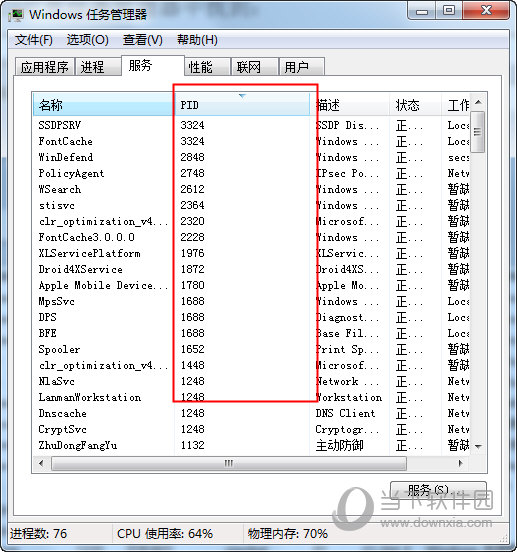Select the NlaSvc service row
517x552 pixels.
click(x=251, y=382)
